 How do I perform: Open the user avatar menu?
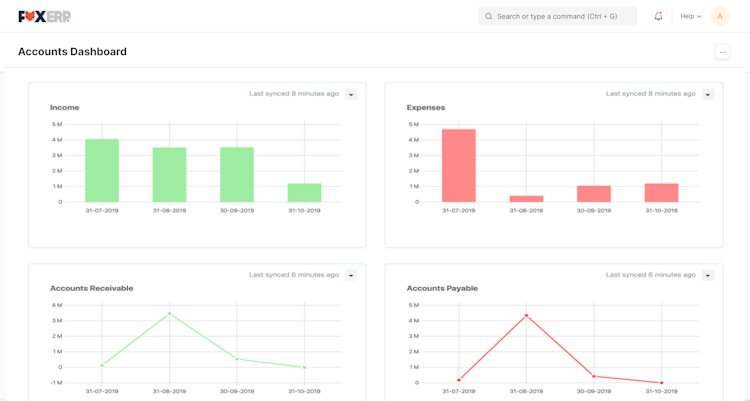coord(719,16)
